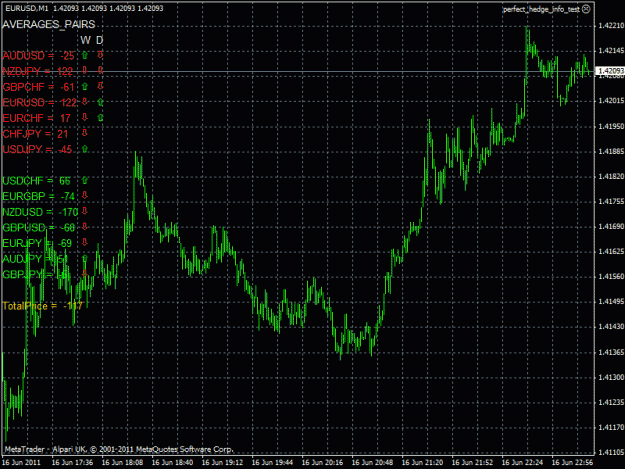Click the CHFJPY red down arrow
The image size is (625, 469).
tap(85, 133)
